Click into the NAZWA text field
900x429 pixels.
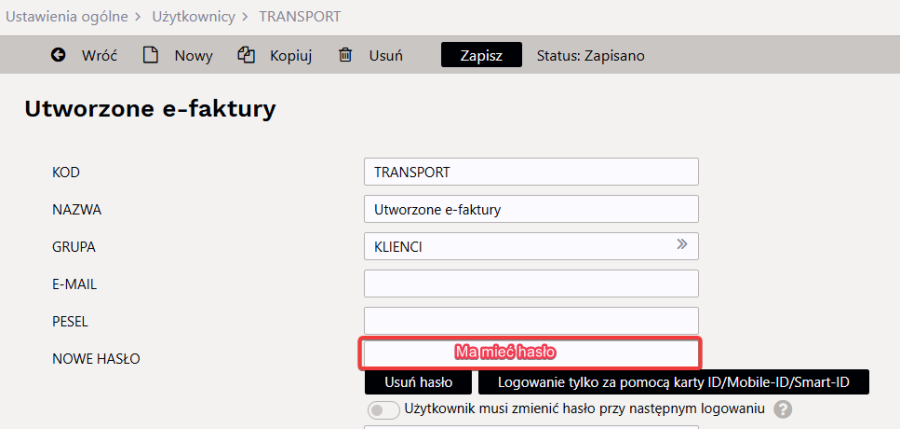(x=530, y=209)
